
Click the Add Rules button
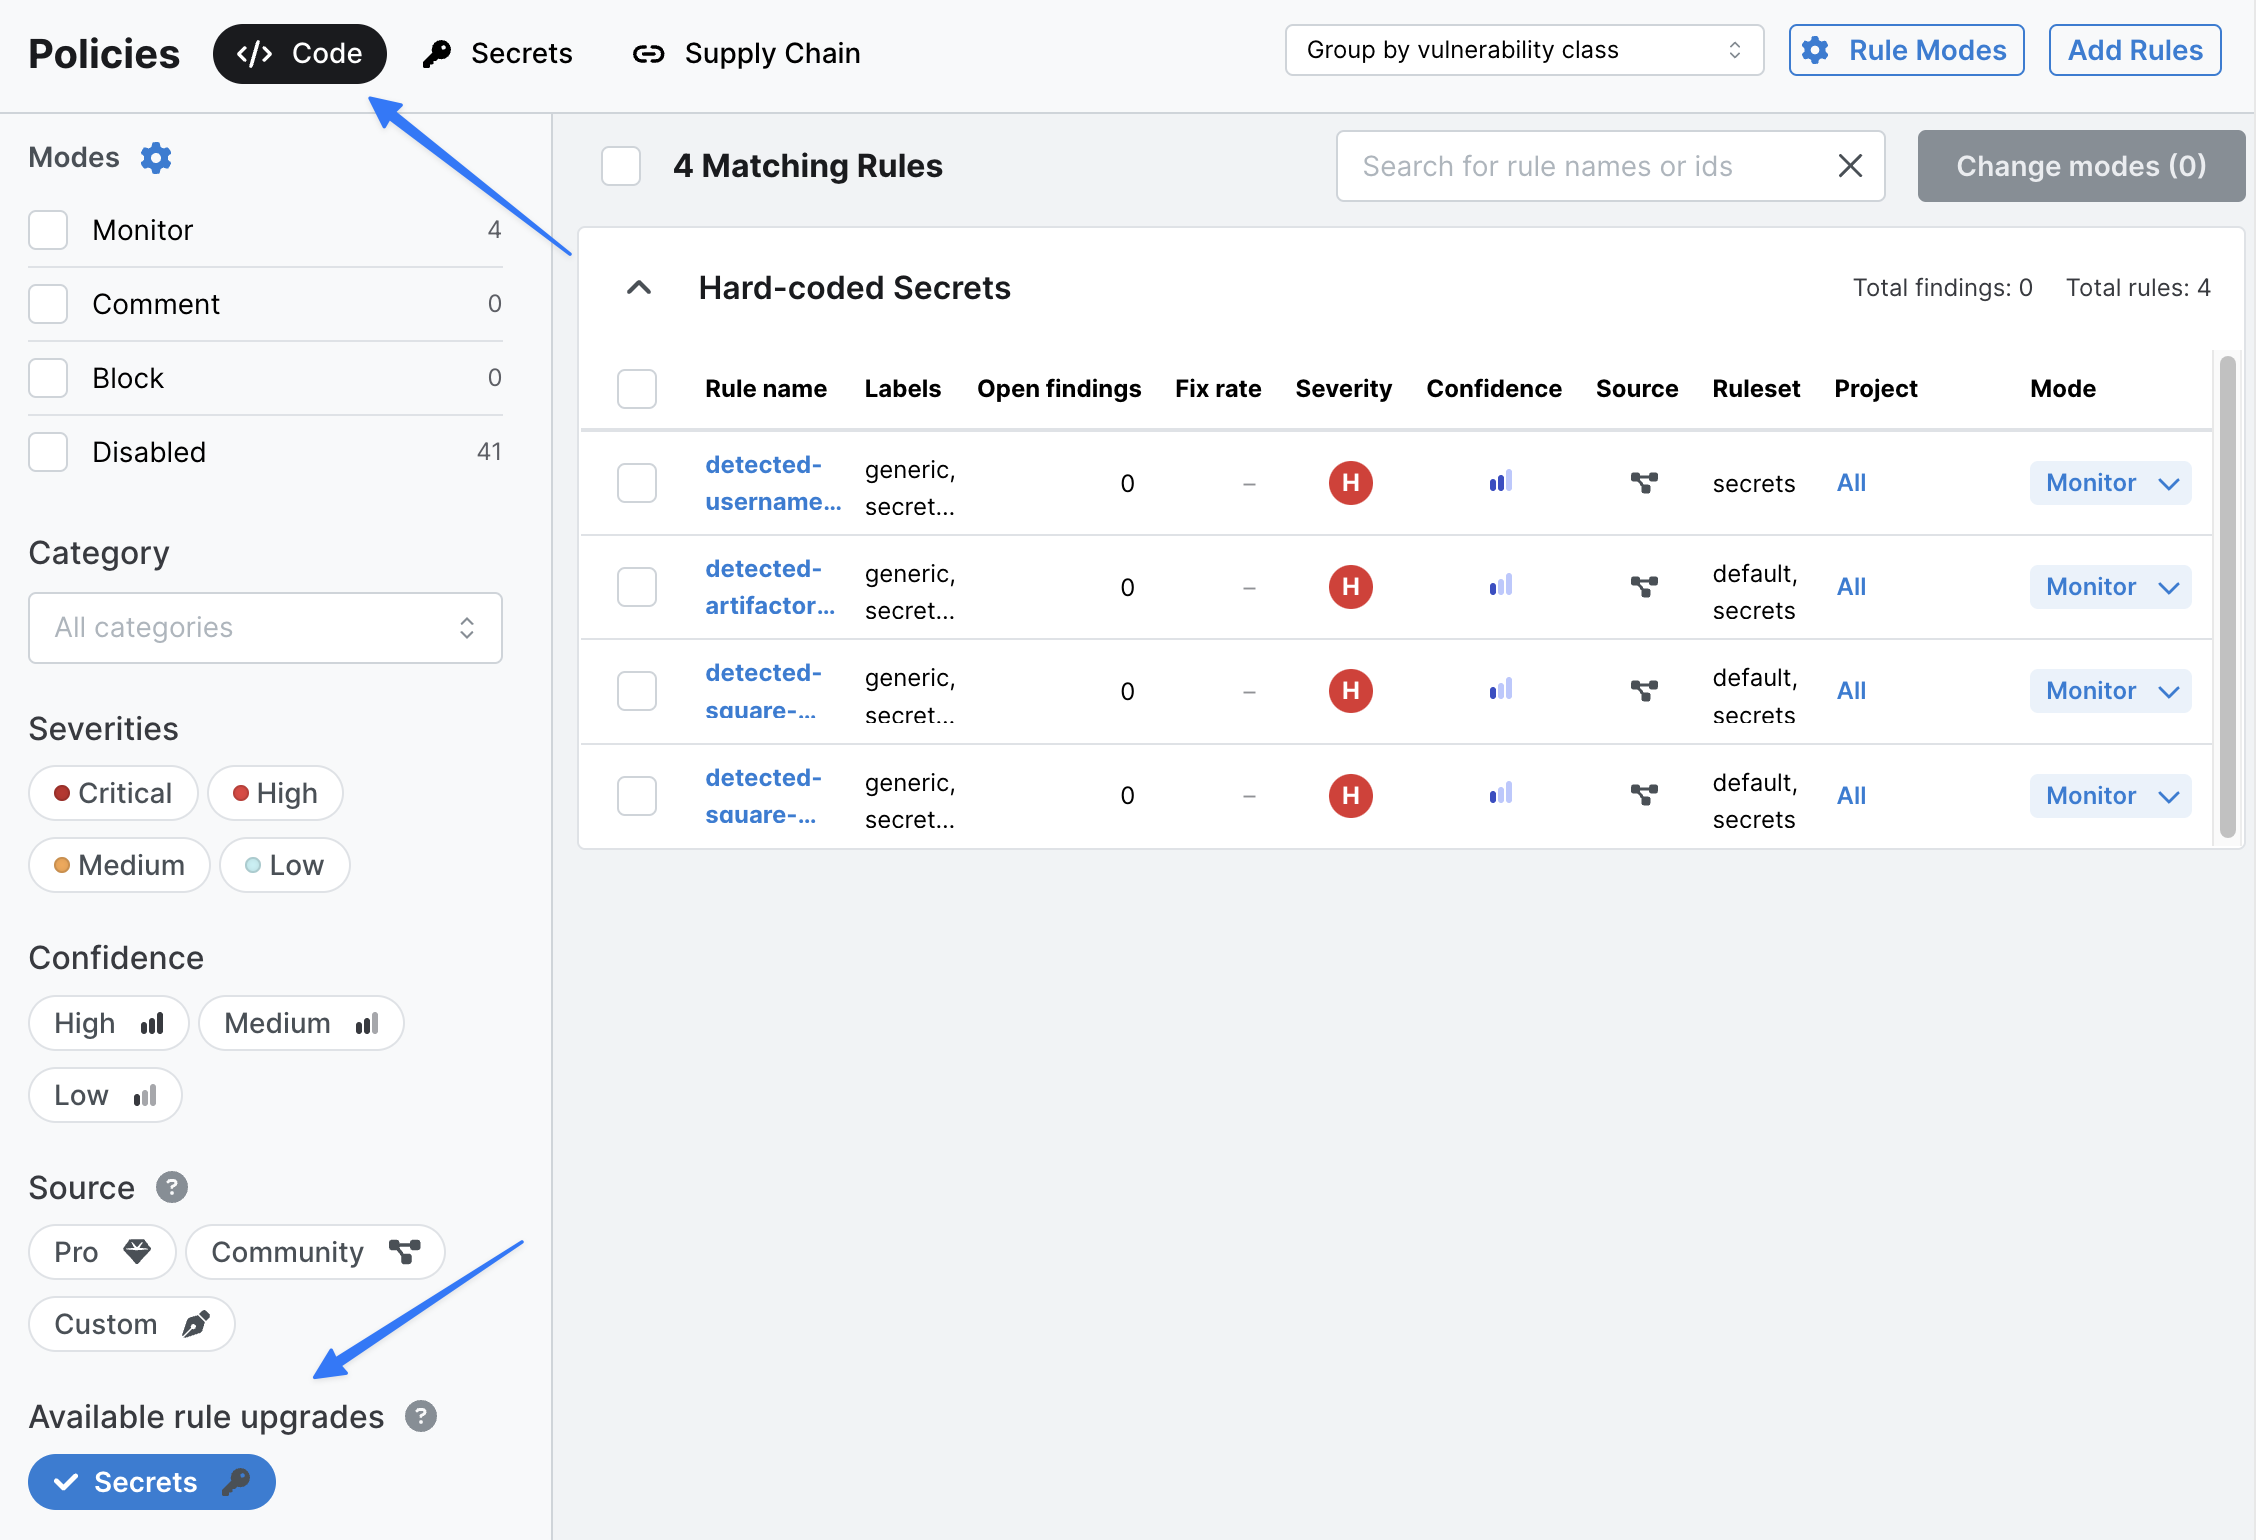2134,50
